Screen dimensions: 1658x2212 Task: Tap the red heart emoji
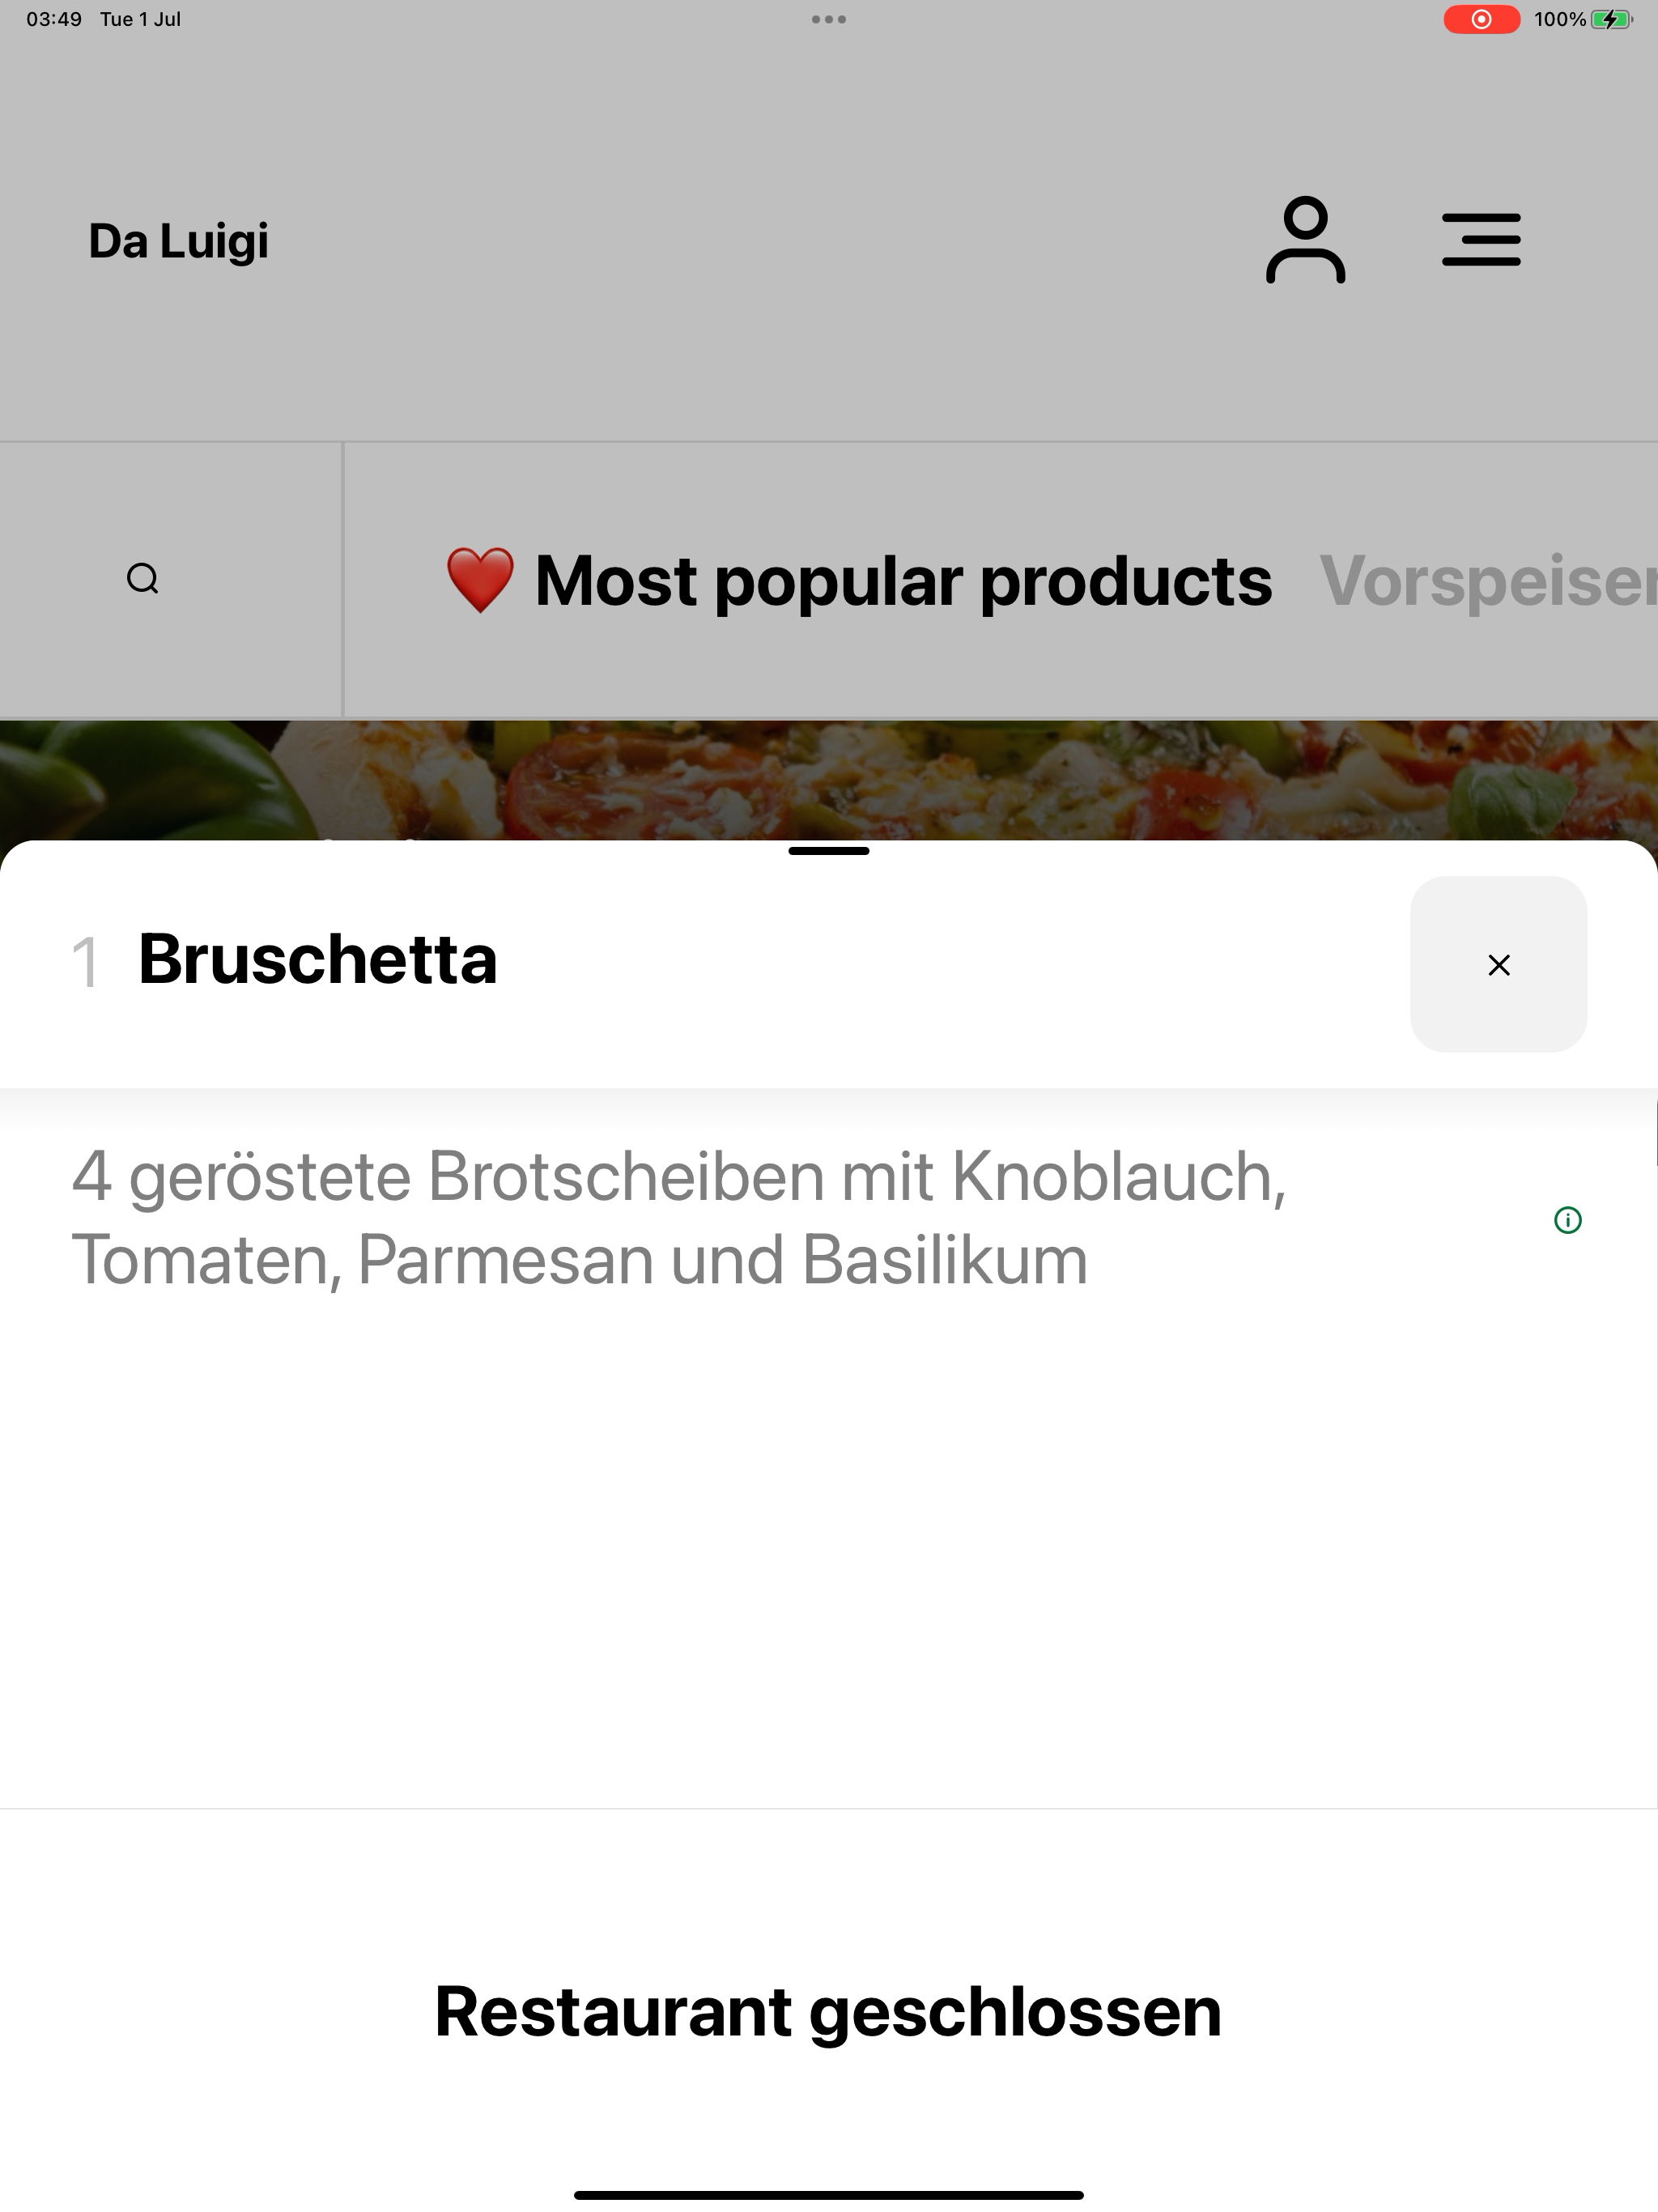pos(480,580)
